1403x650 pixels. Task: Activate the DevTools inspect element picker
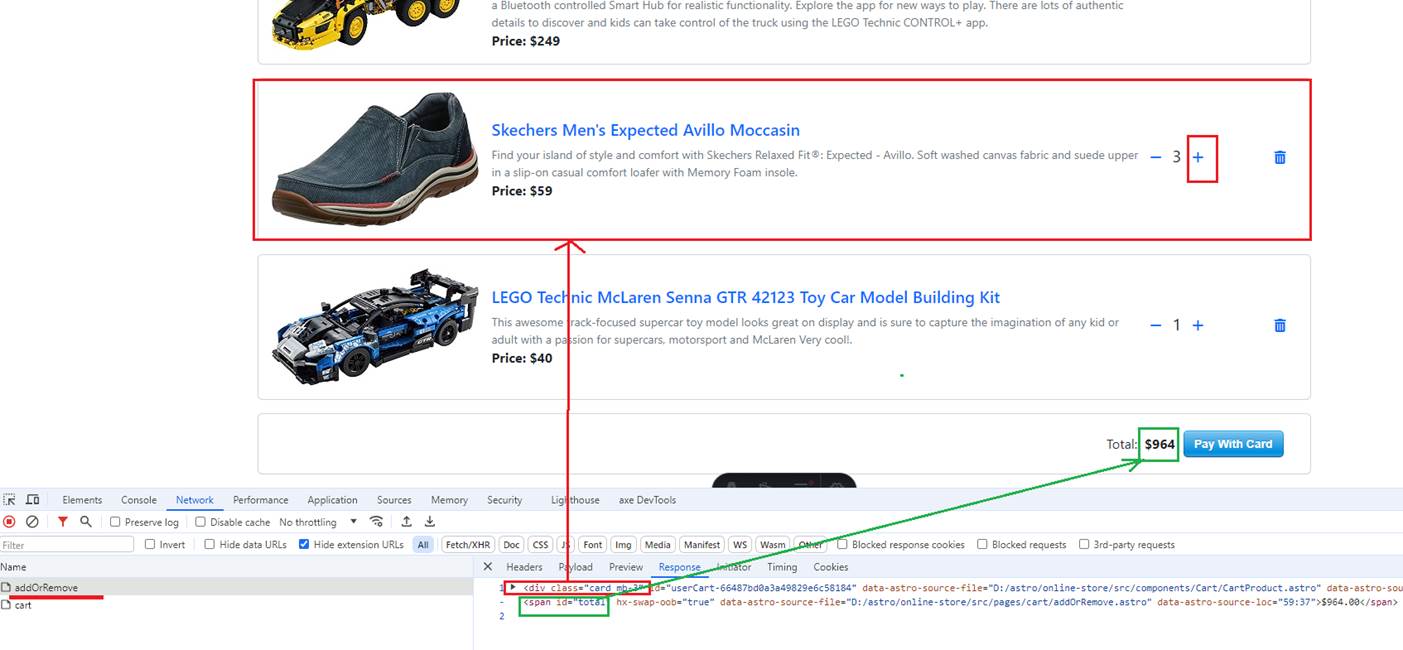pyautogui.click(x=10, y=500)
